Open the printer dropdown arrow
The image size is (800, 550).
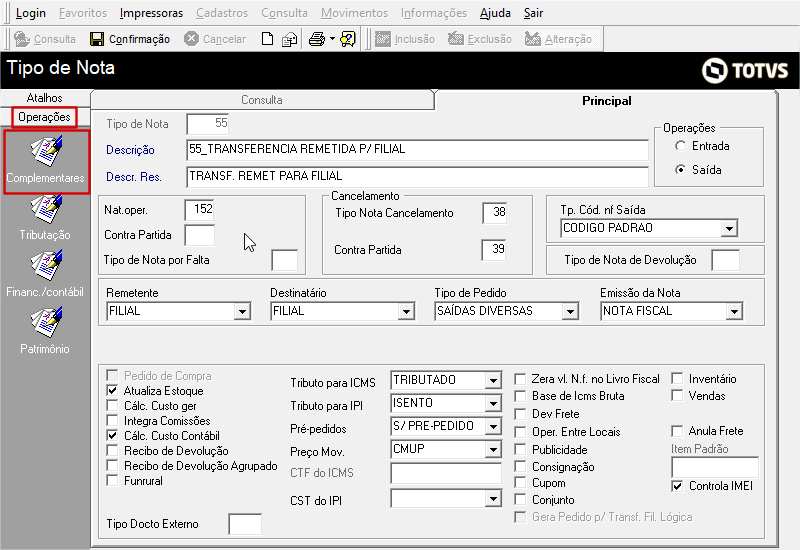[332, 39]
